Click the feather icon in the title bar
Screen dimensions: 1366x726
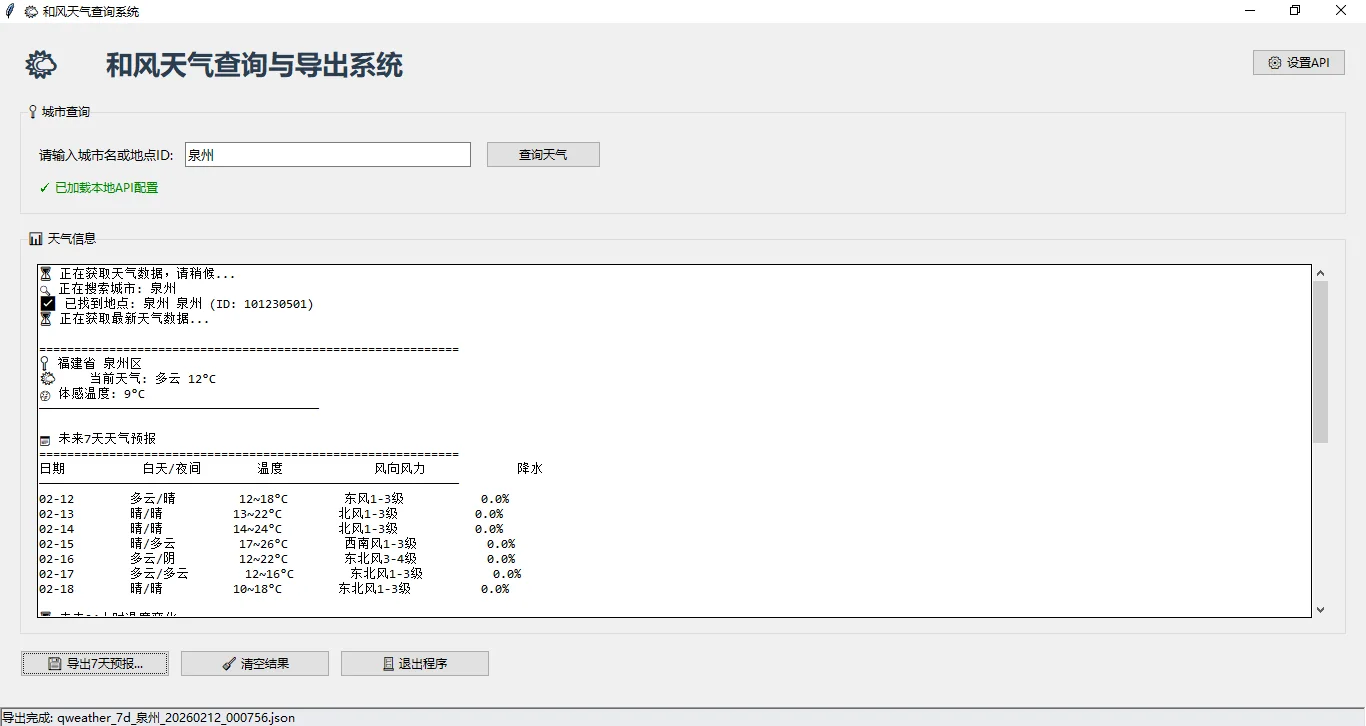tap(10, 10)
